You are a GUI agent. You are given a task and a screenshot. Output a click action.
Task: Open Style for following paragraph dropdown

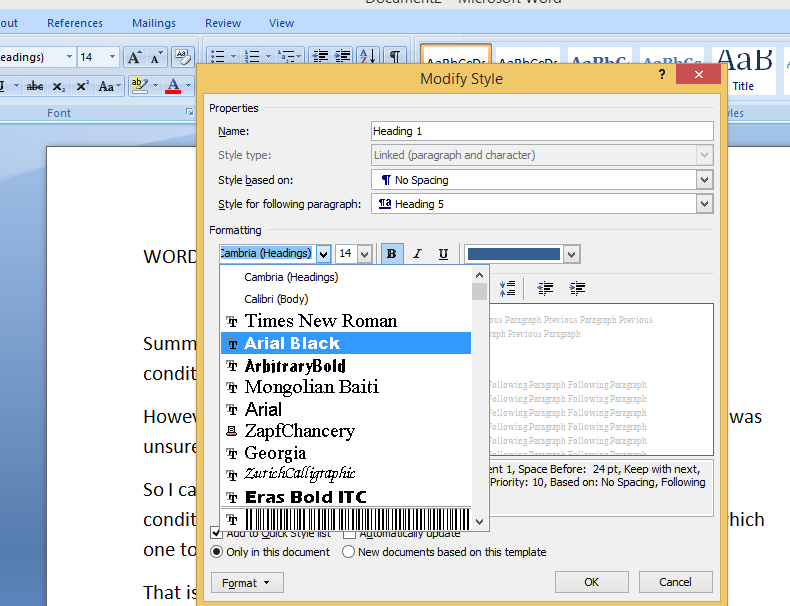(704, 204)
